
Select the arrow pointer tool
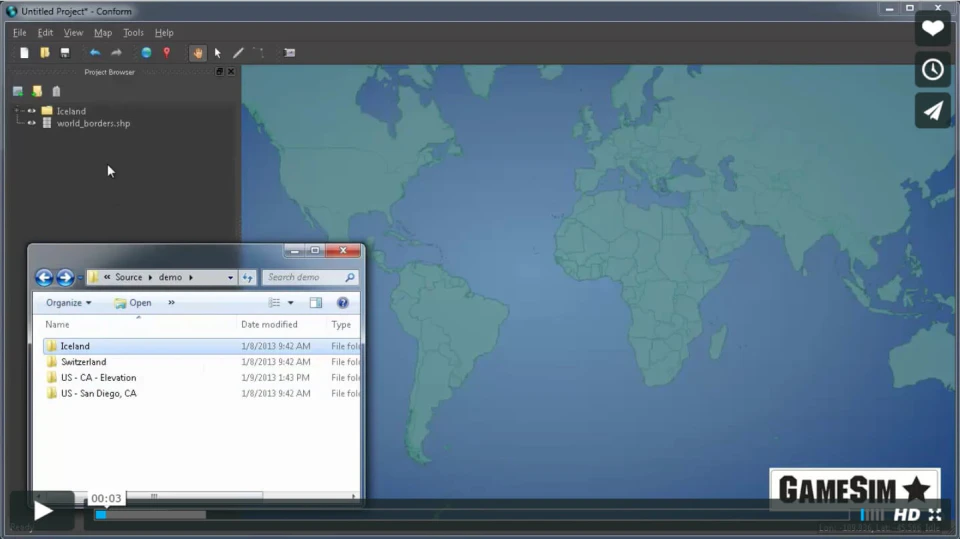point(218,53)
